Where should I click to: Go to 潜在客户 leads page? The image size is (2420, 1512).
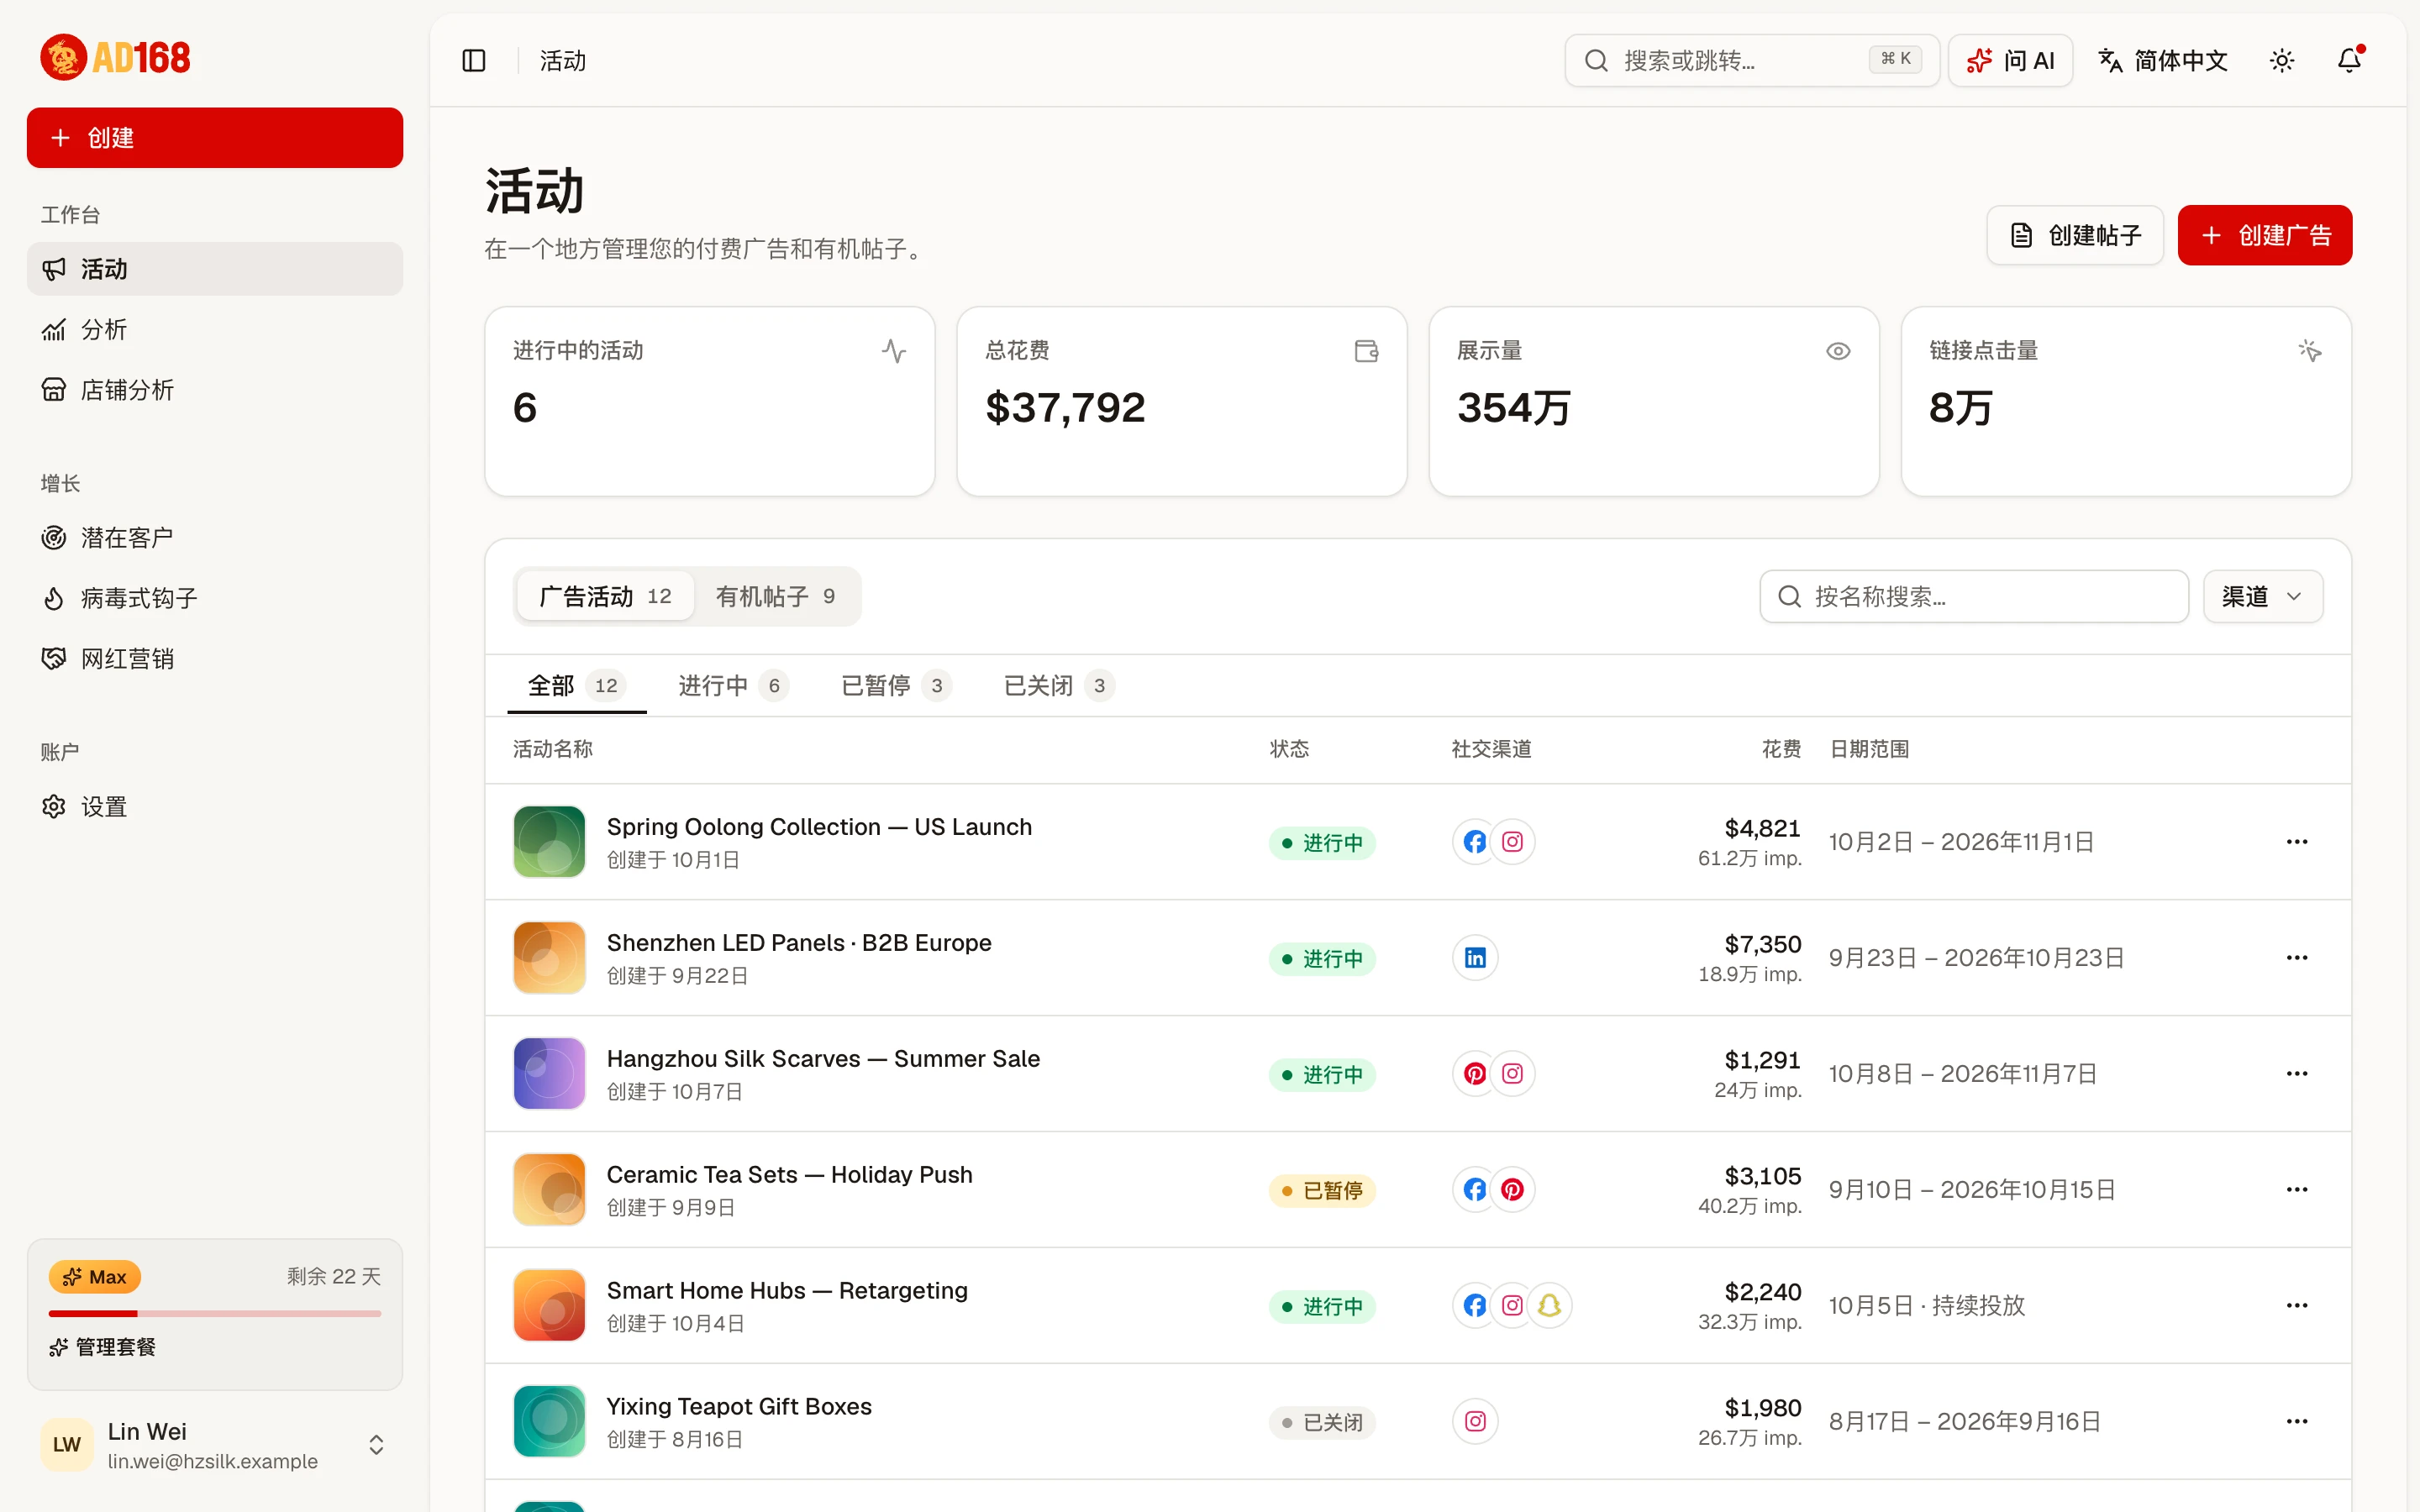click(214, 538)
